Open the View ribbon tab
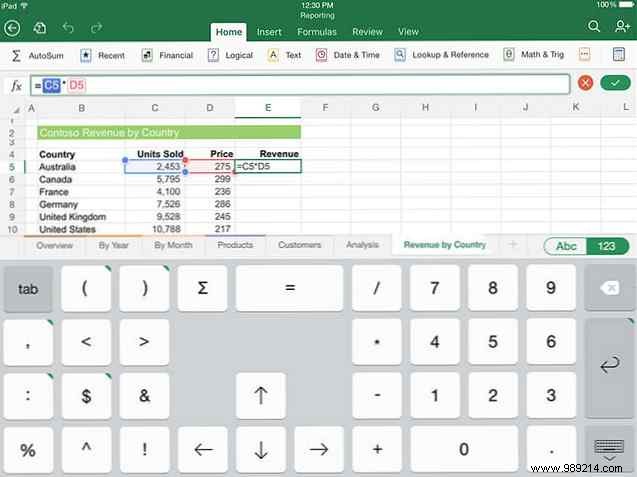The height and width of the screenshot is (477, 637). pos(408,32)
